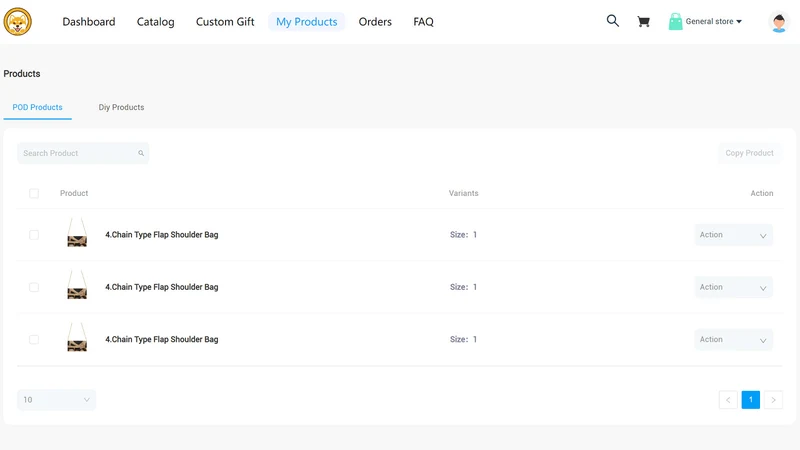This screenshot has height=450, width=800.
Task: Click Size: 1 in third product row
Action: [463, 339]
